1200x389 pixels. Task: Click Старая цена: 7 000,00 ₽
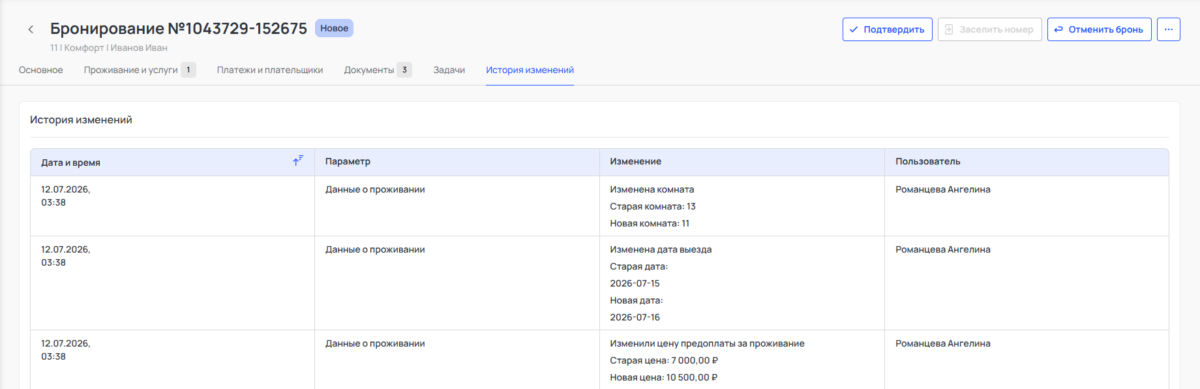(x=665, y=360)
